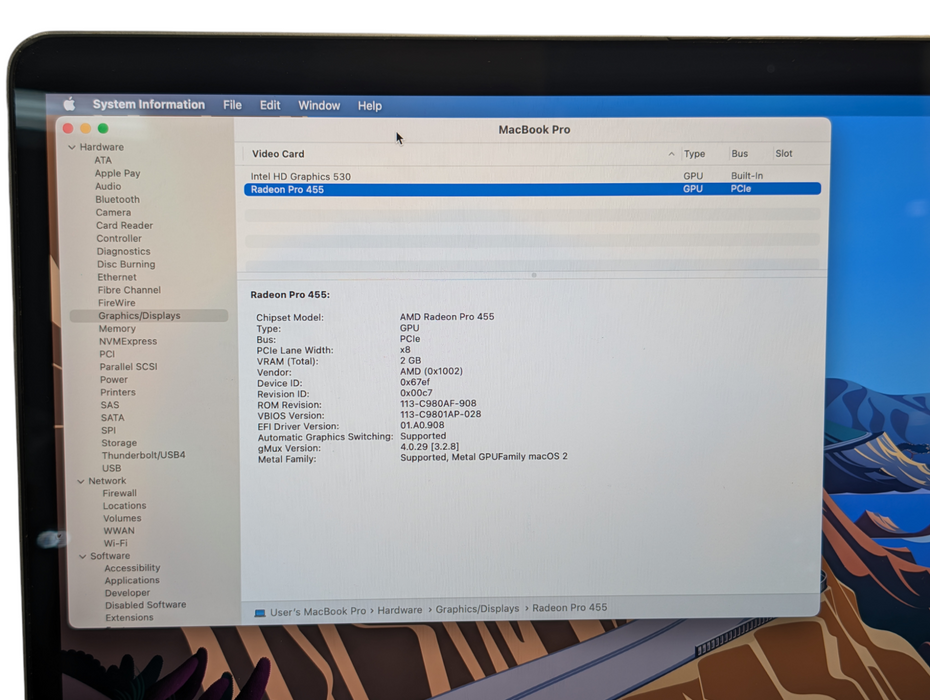
Task: Open the System Information menu
Action: 148,104
